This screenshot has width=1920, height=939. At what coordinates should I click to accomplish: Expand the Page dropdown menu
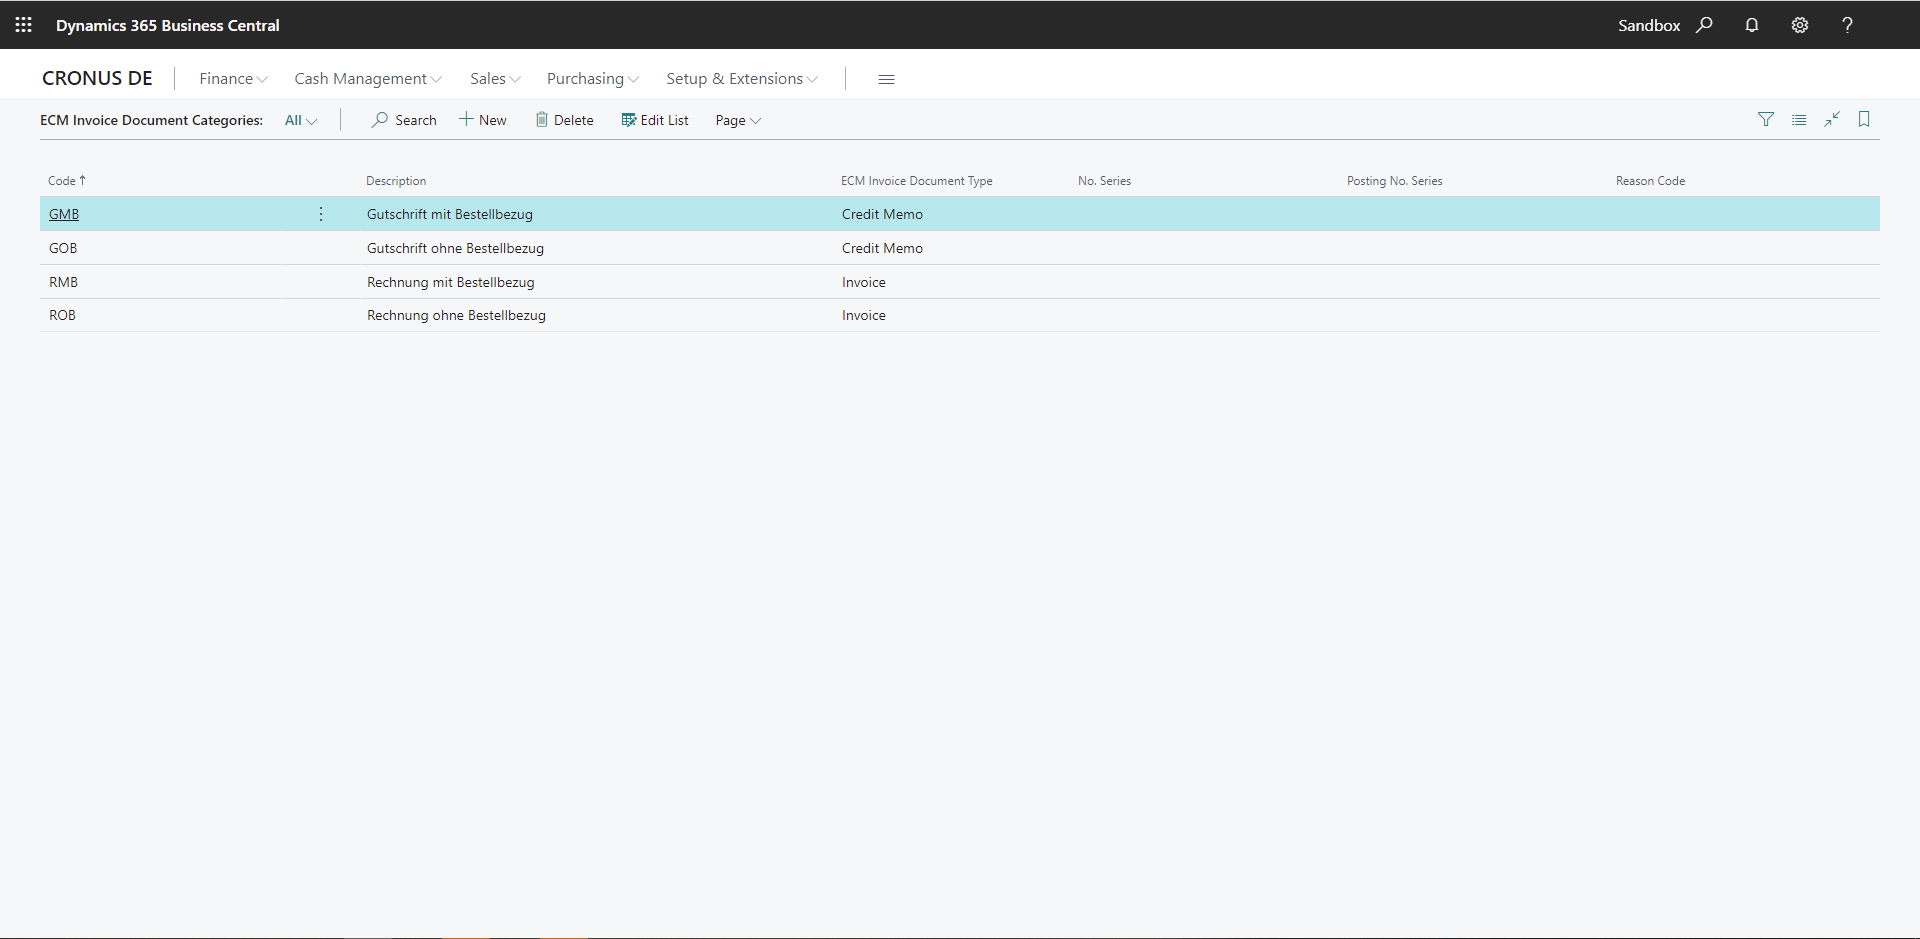tap(738, 120)
